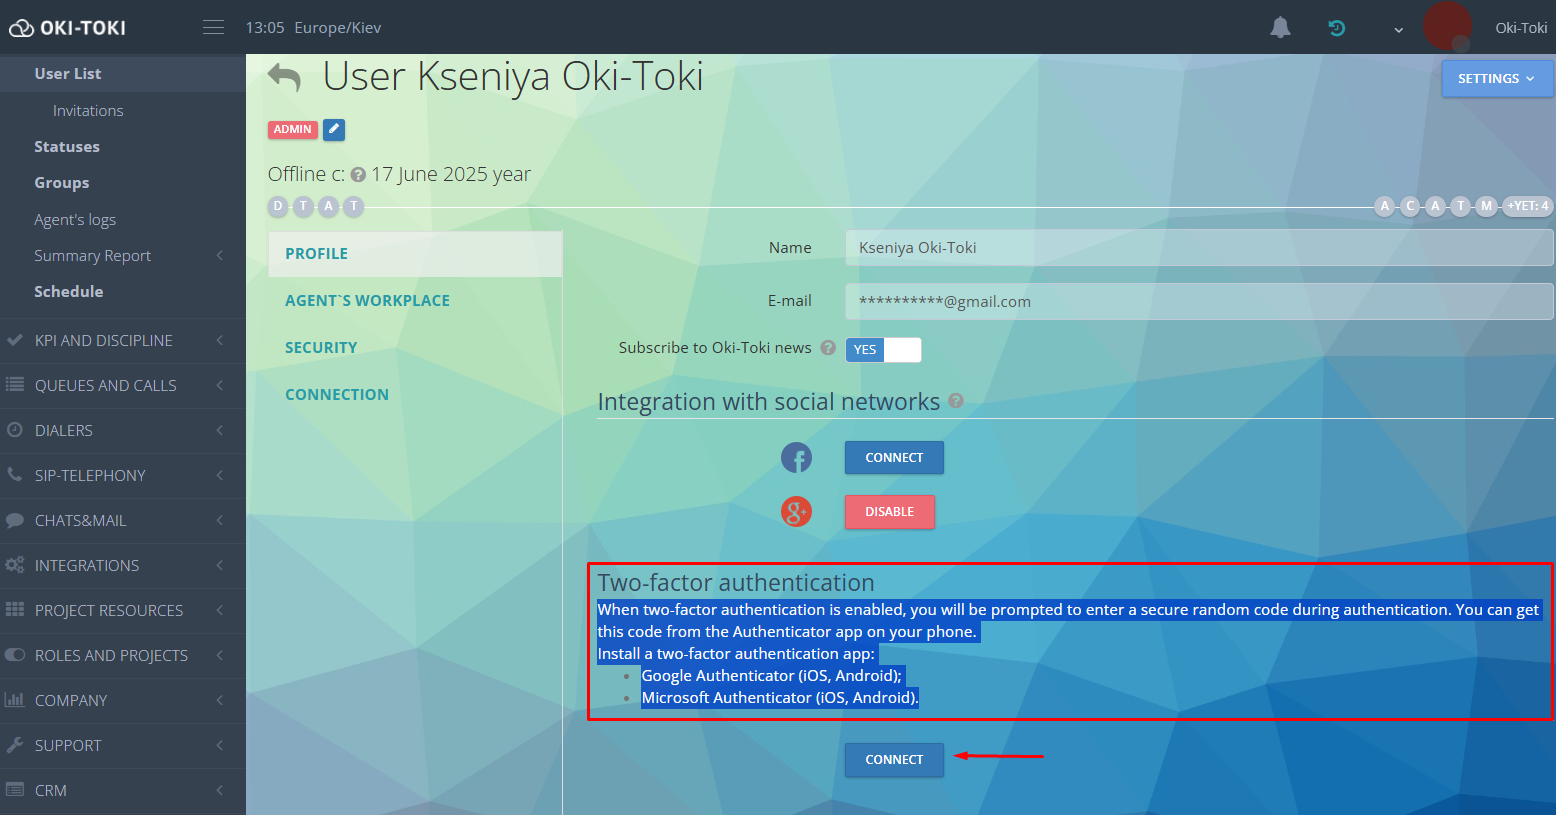
Task: Click the ADMIN badge
Action: coord(293,130)
